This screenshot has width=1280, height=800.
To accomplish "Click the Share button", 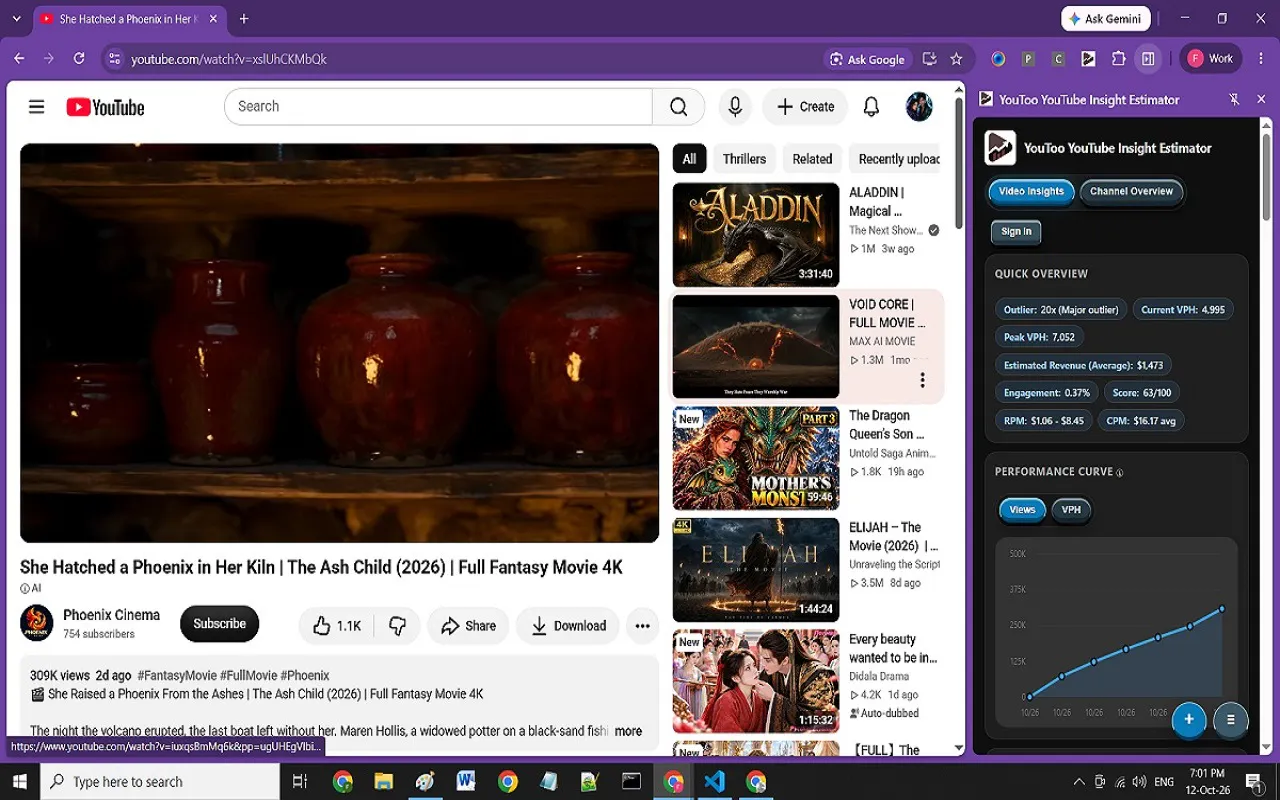I will pos(468,626).
